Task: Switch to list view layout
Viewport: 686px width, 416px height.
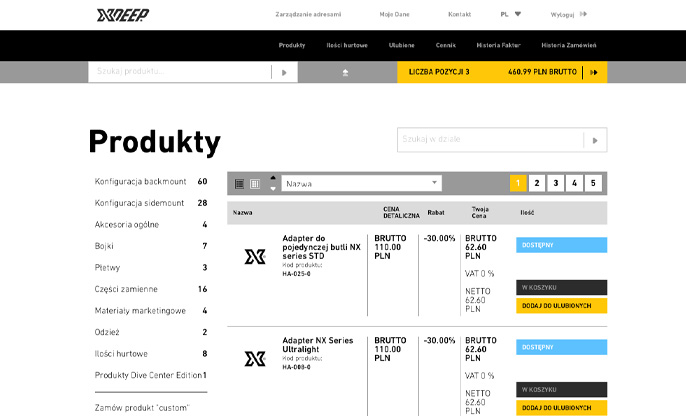Action: (240, 183)
